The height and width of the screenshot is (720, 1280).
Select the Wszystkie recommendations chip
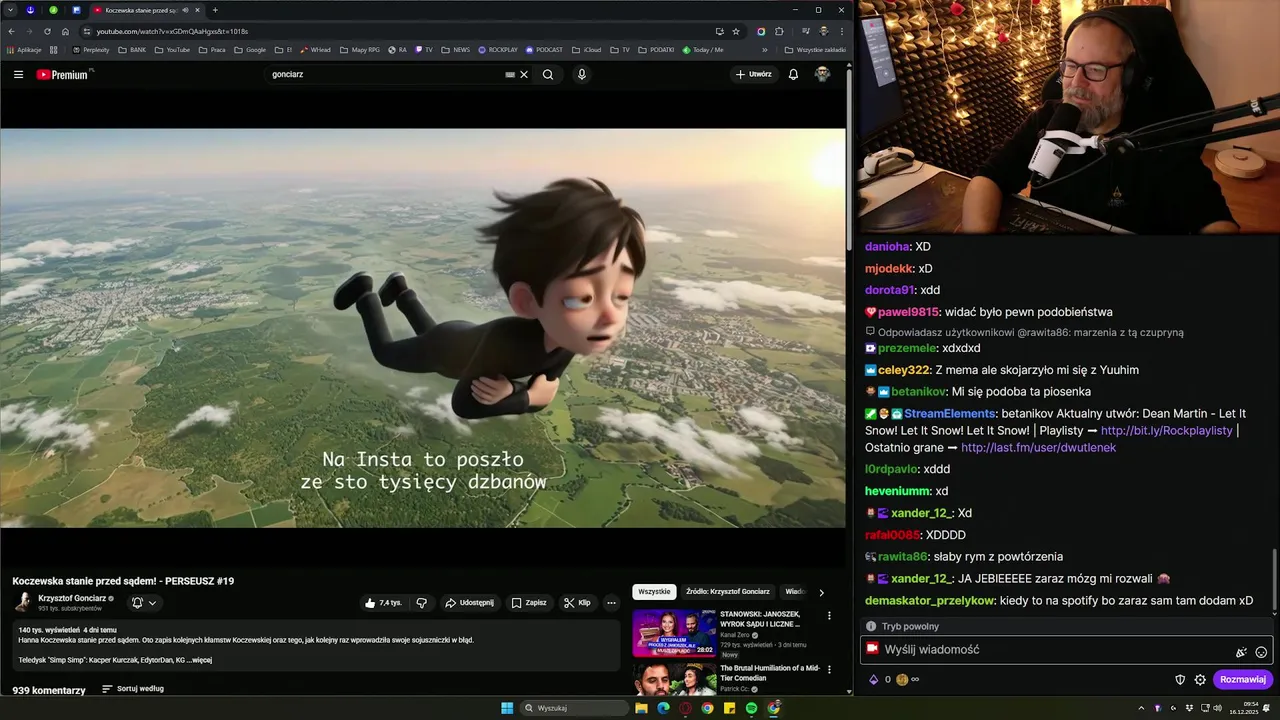[x=654, y=592]
